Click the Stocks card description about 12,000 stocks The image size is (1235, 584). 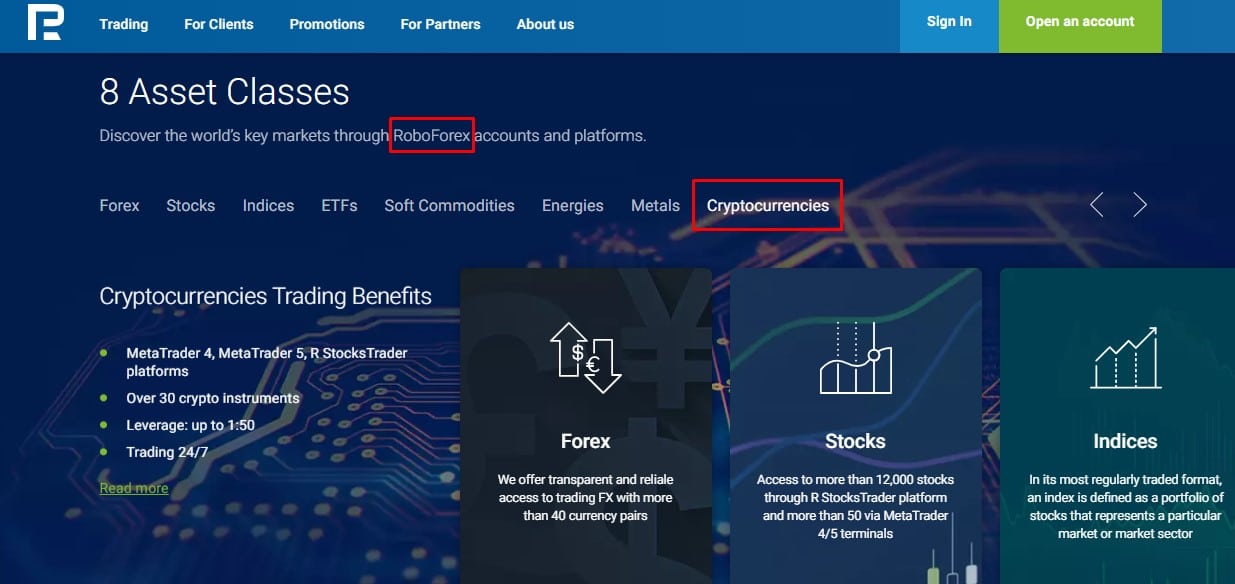coord(855,507)
